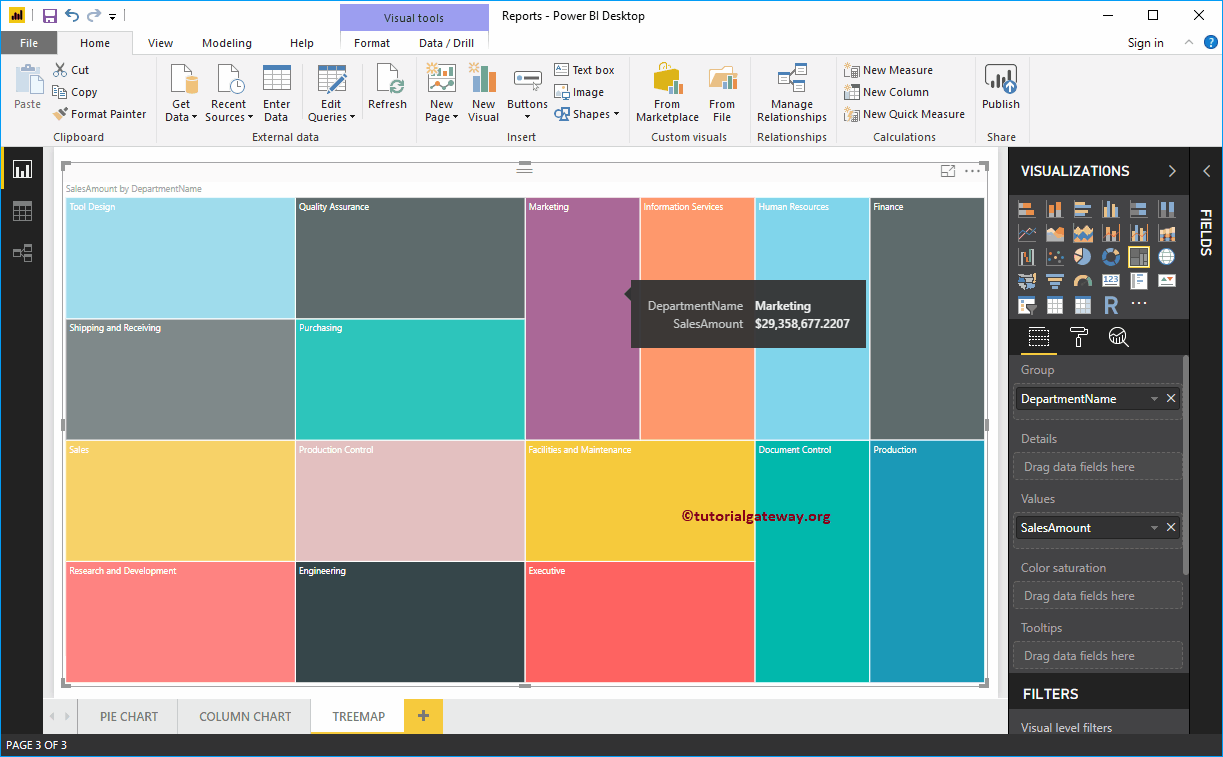Open the Edit Queries dropdown
This screenshot has height=757, width=1223.
click(x=331, y=93)
